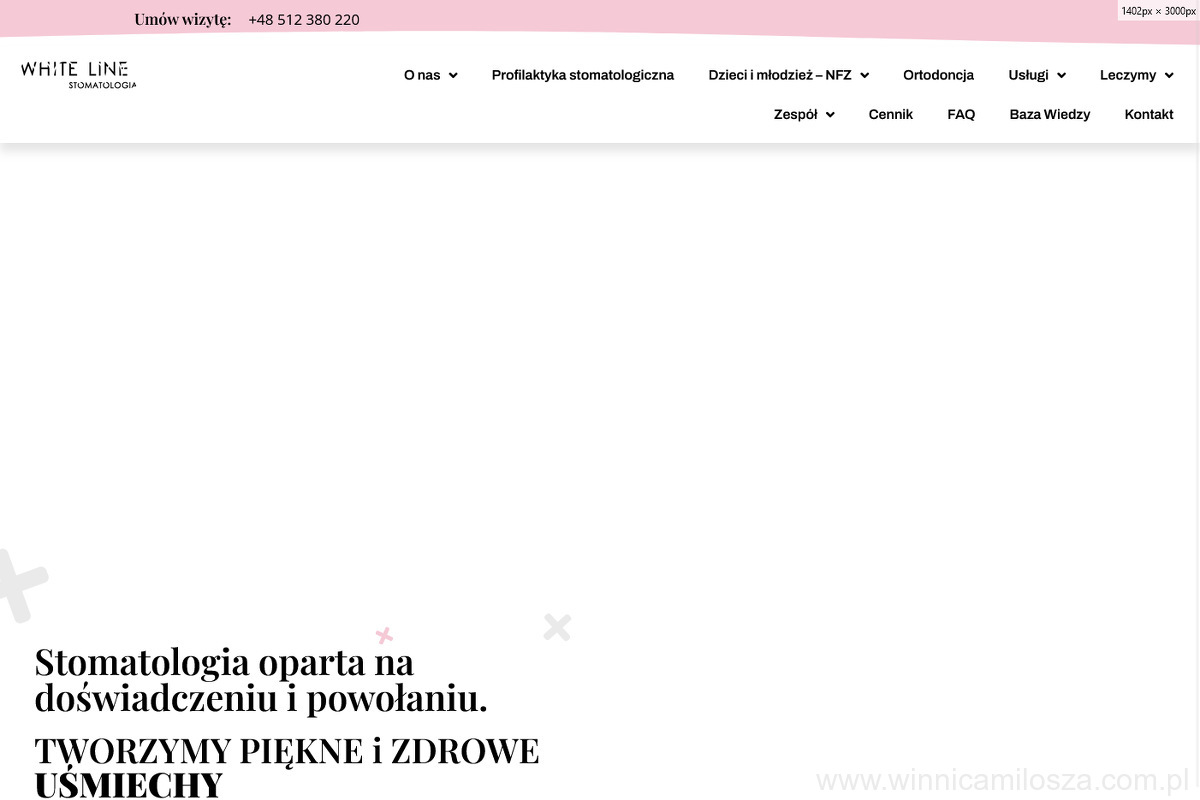Open the Baza Wiedzy section
This screenshot has height=800, width=1200.
coord(1049,114)
